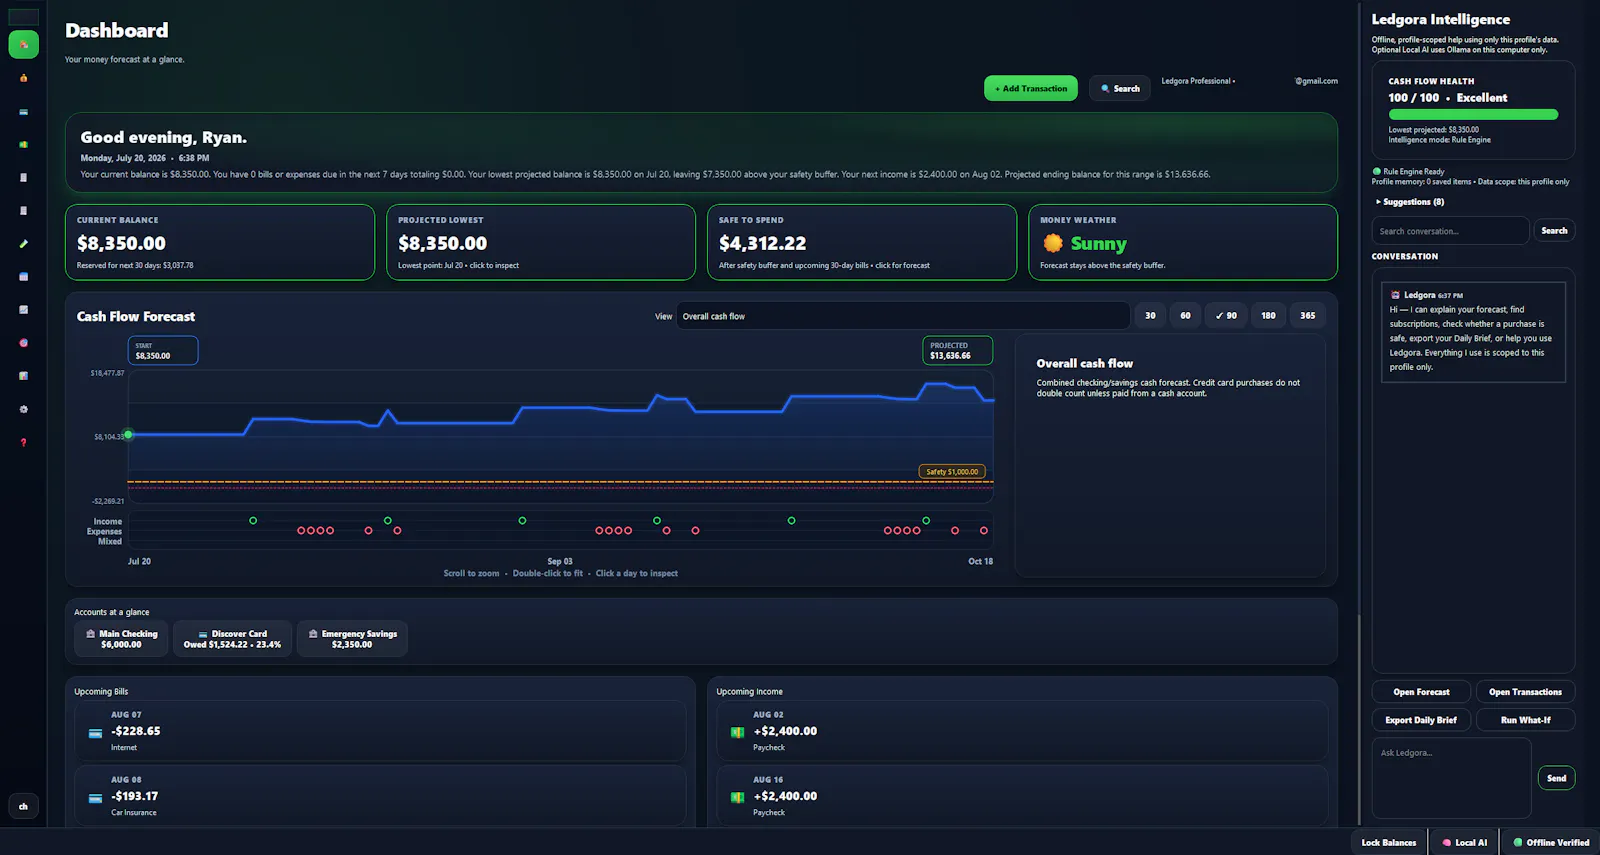The image size is (1600, 855).
Task: Select the checked 90-day forecast range
Action: coord(1226,316)
